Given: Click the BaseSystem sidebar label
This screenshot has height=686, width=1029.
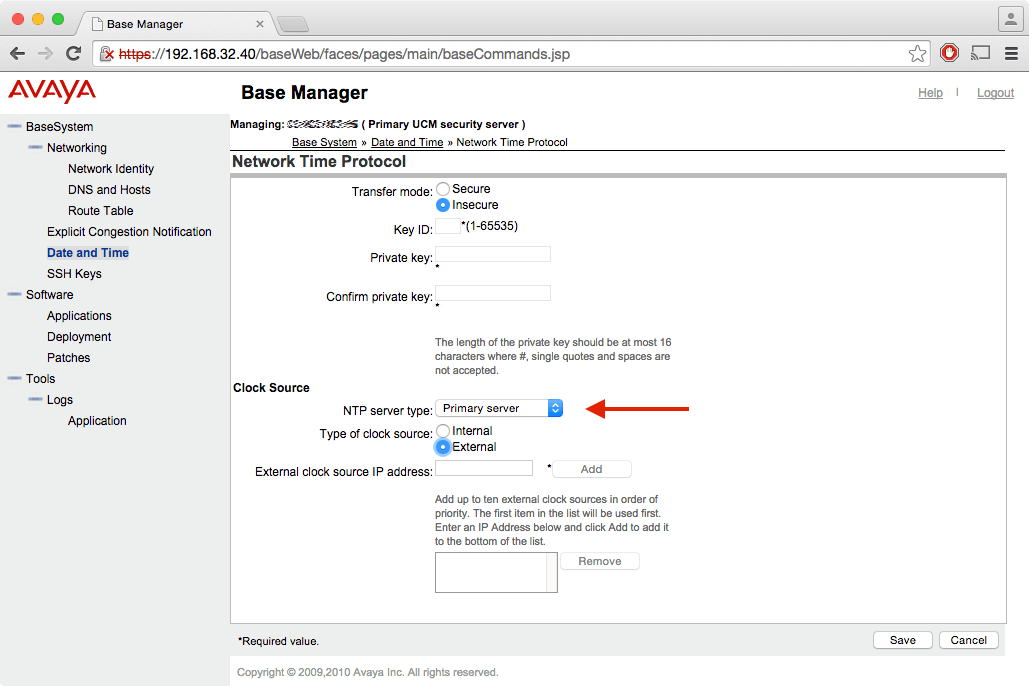Looking at the screenshot, I should (60, 127).
